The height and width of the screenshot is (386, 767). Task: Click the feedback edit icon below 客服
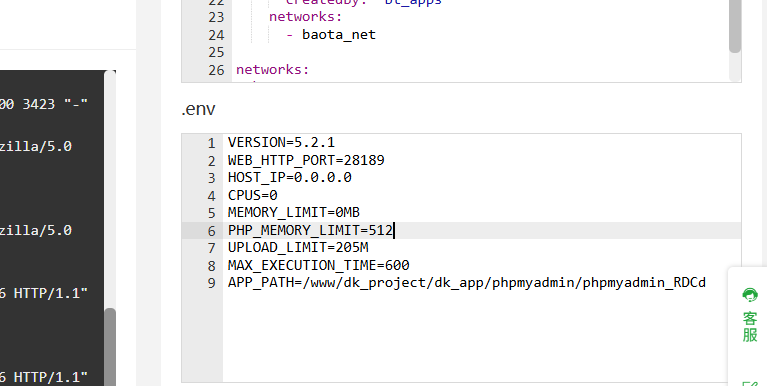pos(750,383)
